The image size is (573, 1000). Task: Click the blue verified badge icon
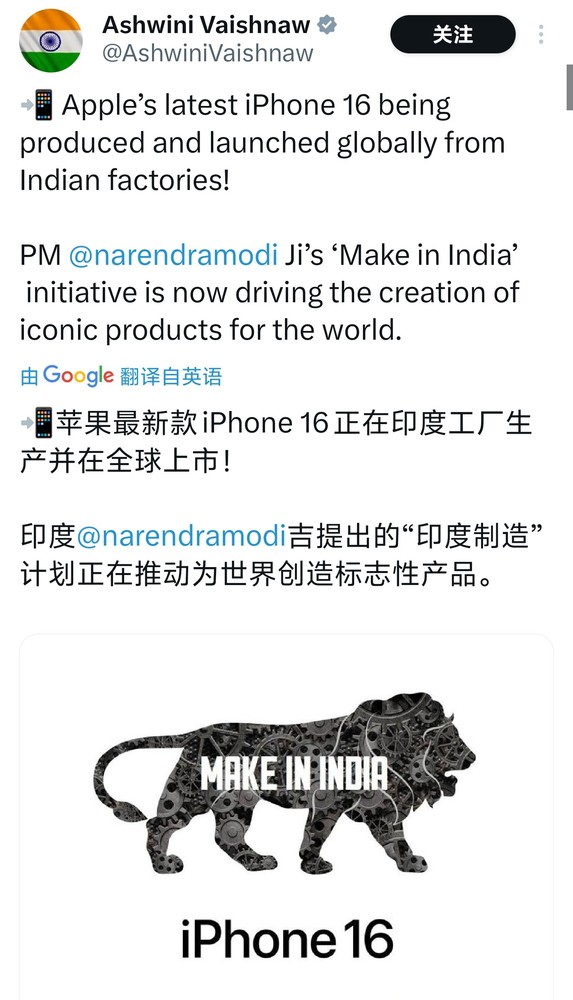click(327, 26)
